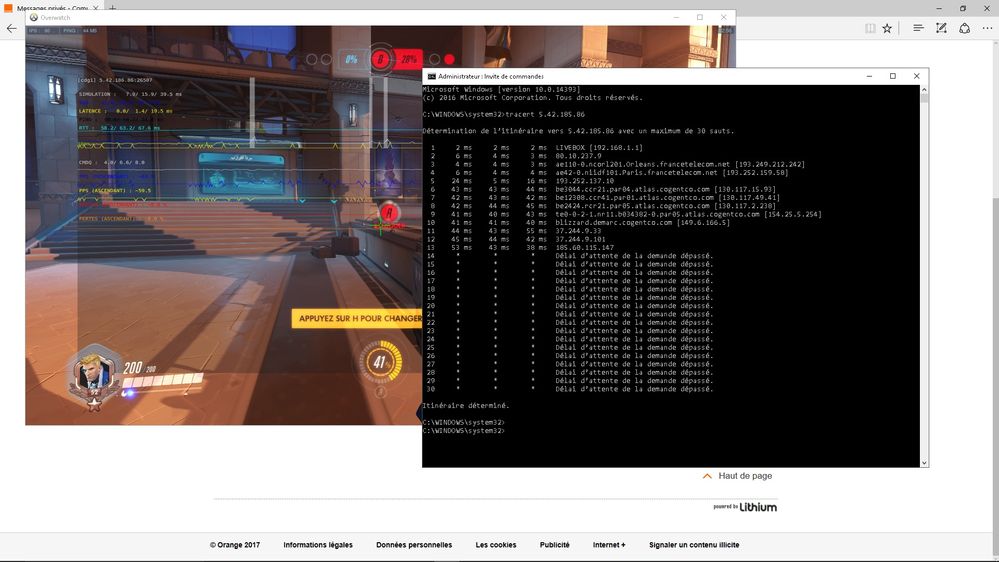Click the © Orange 2017 footer text

[x=234, y=545]
